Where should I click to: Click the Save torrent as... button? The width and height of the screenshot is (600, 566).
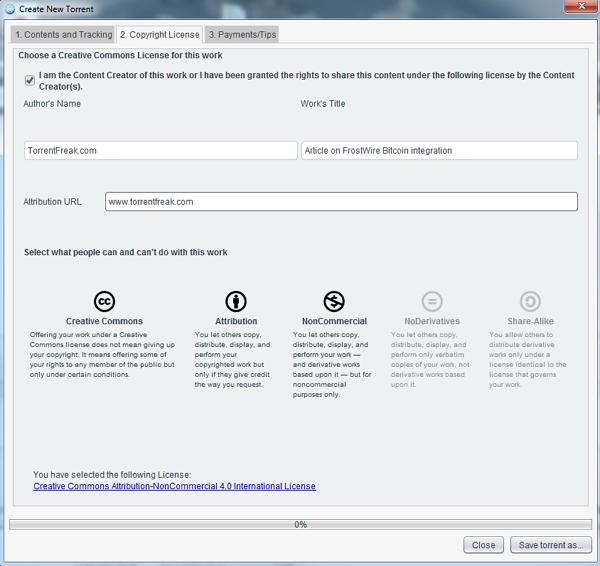[x=551, y=545]
